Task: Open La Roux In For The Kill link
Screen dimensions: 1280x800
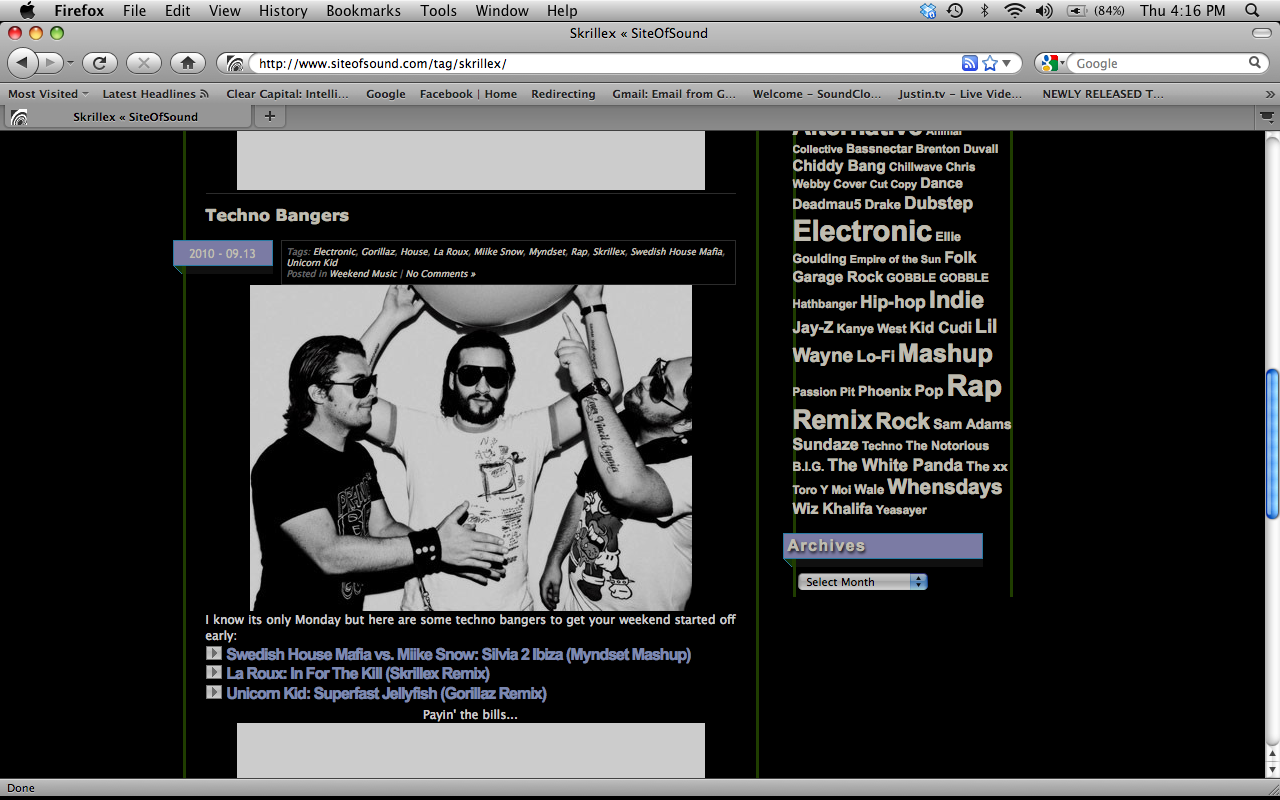Action: point(358,673)
